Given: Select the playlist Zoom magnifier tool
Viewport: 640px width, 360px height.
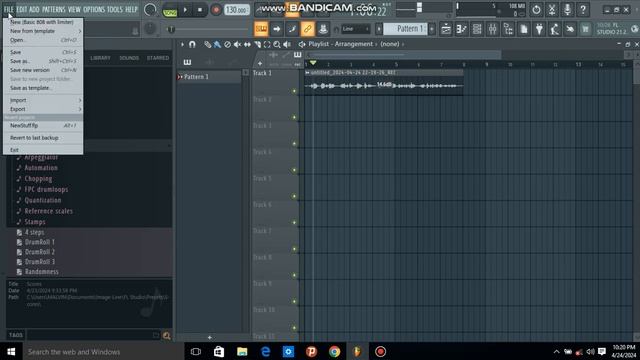Looking at the screenshot, I should [277, 44].
